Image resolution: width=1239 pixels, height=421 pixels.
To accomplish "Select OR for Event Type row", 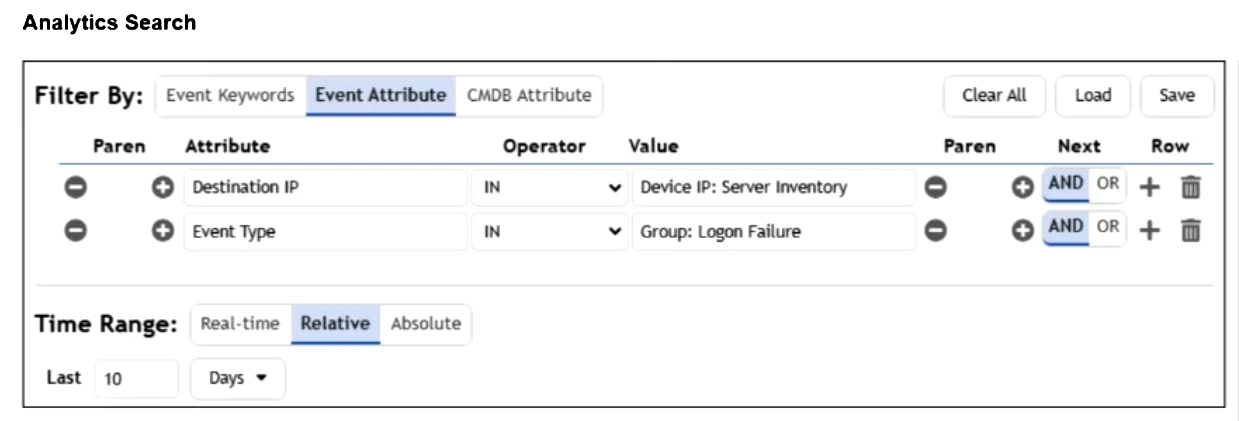I will (1108, 228).
